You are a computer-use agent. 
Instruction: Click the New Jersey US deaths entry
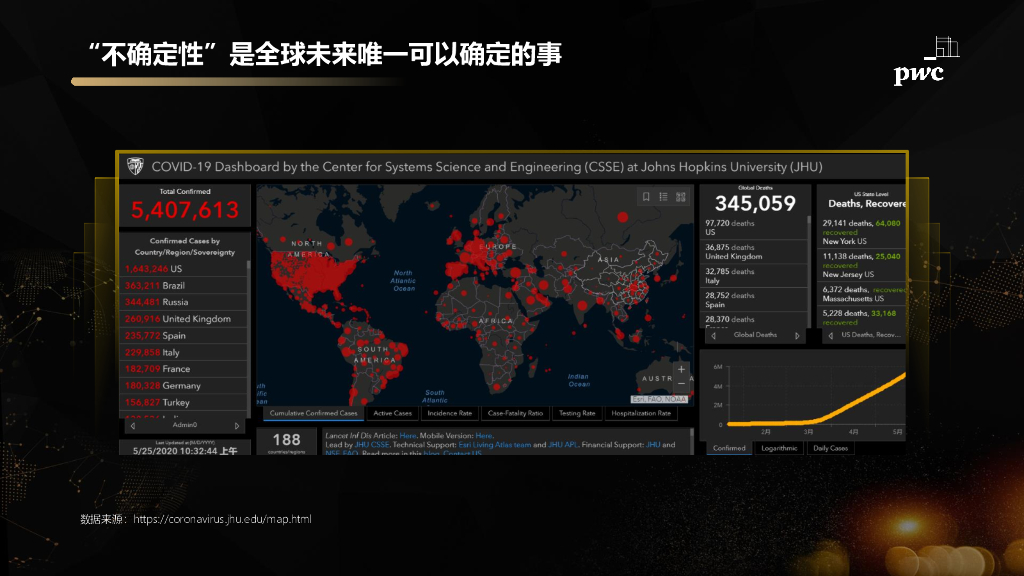tap(863, 266)
